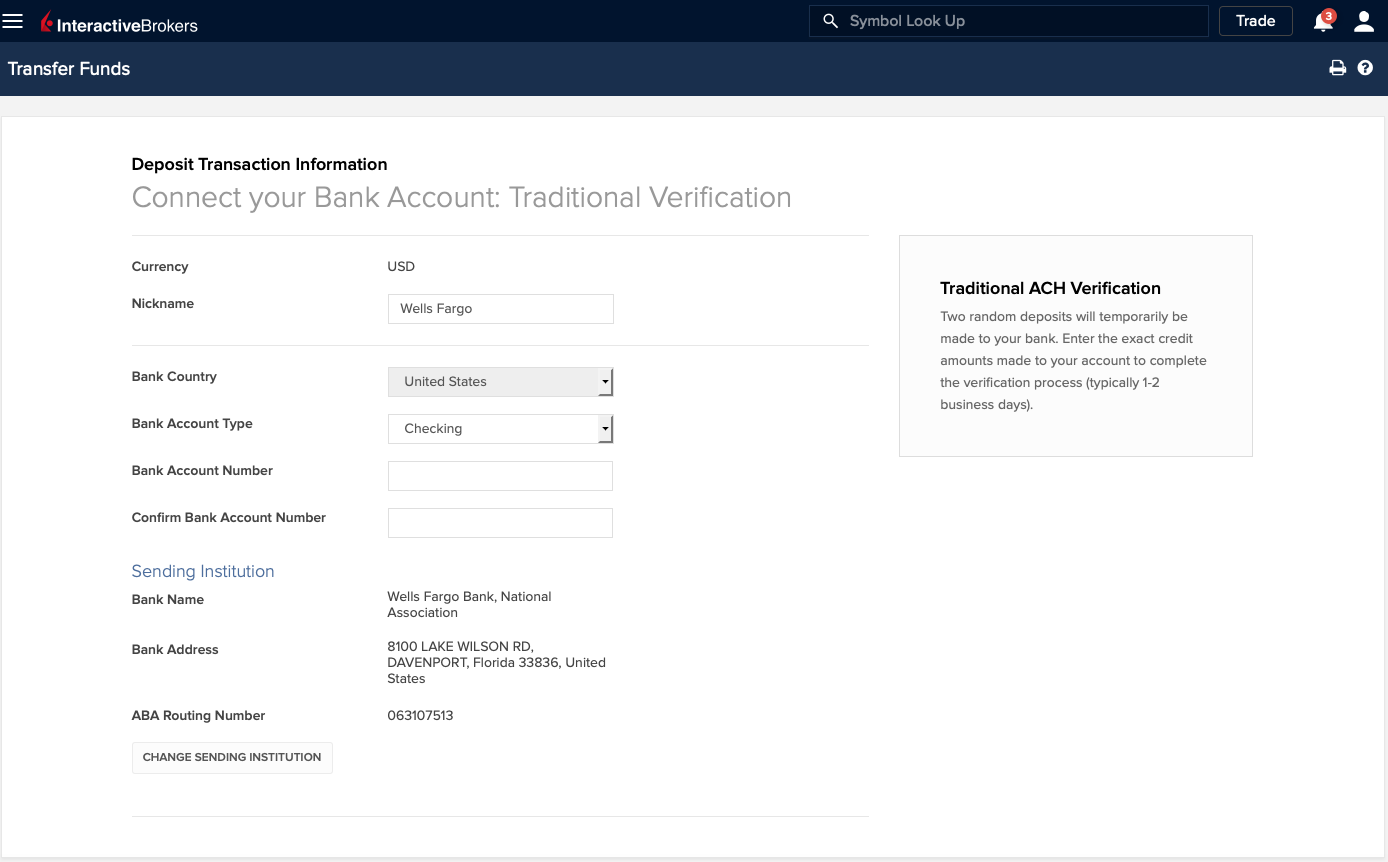Click the ABA routing number 063107513

tap(420, 716)
